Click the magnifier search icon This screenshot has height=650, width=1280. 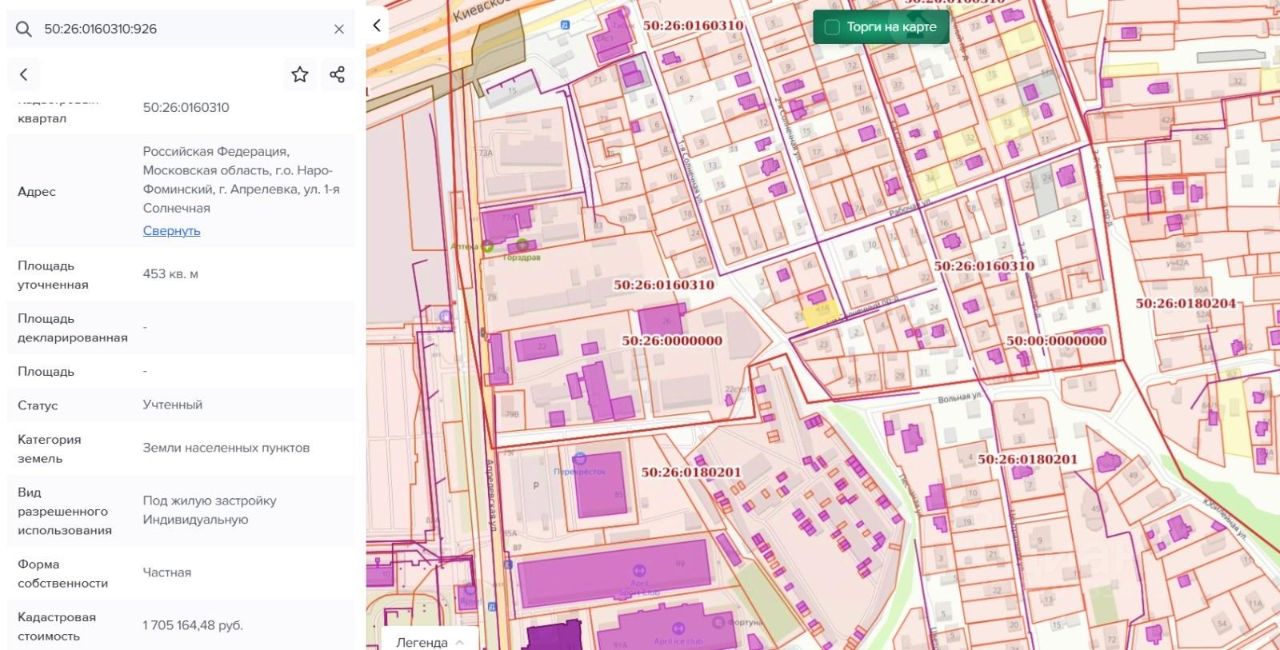[x=24, y=29]
